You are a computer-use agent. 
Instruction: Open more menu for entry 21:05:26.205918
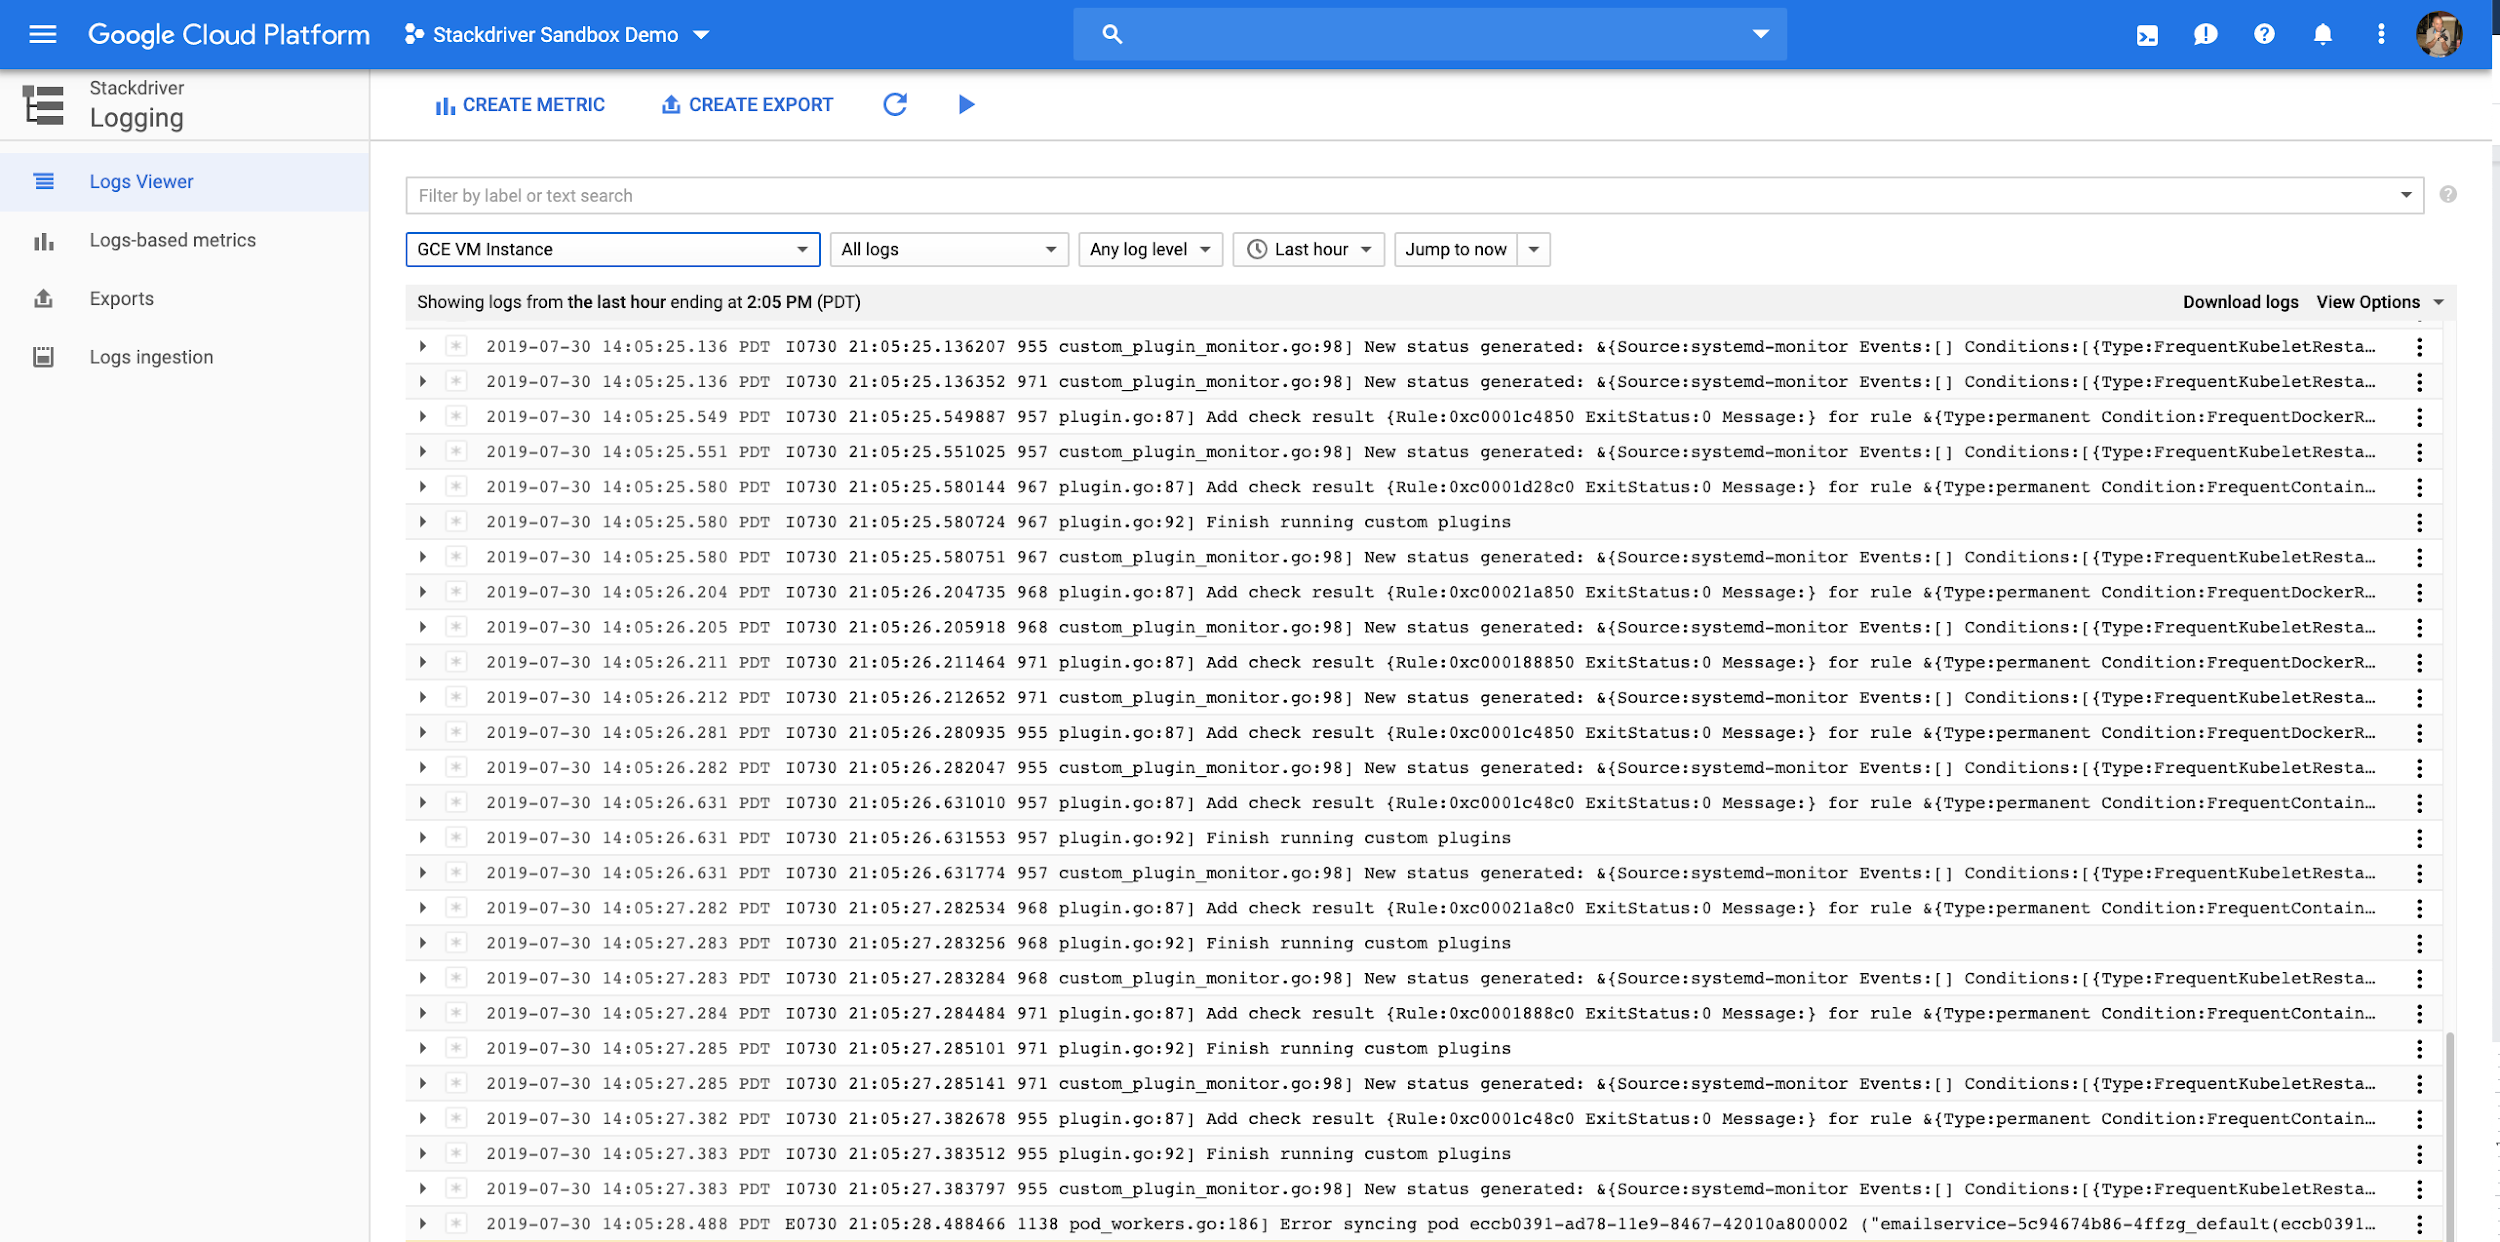tap(2419, 628)
